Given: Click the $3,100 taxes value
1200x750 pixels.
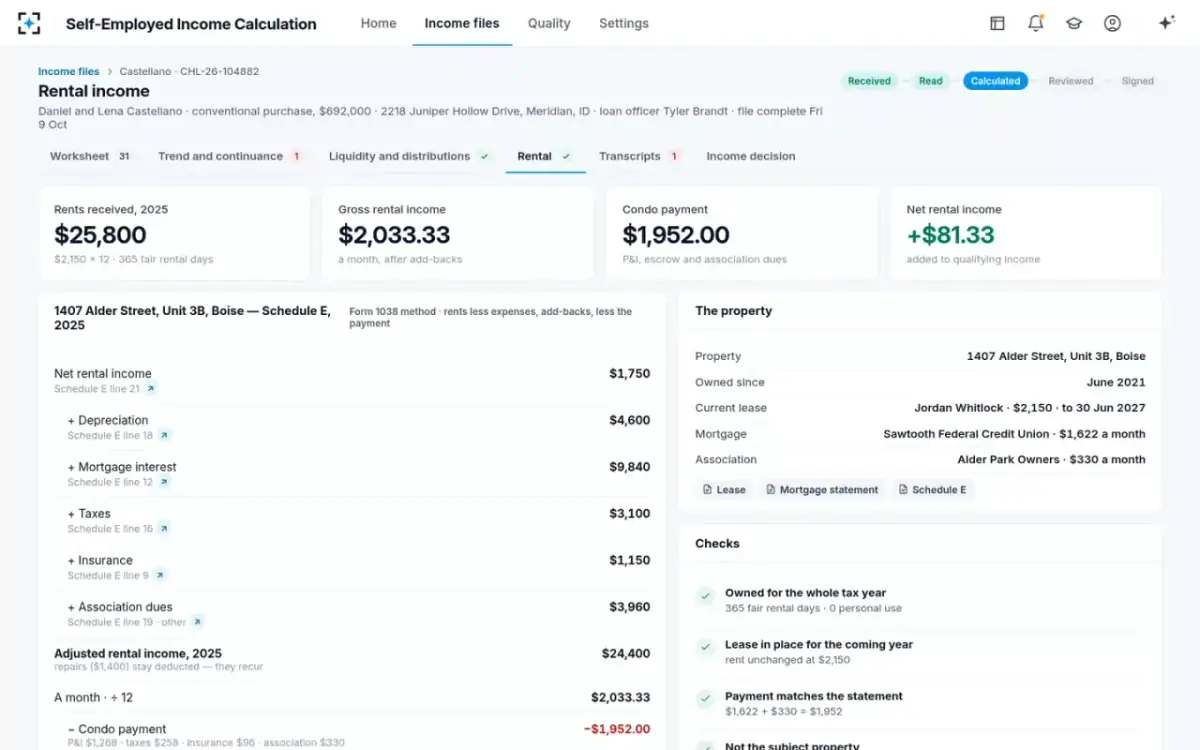Looking at the screenshot, I should [x=629, y=514].
